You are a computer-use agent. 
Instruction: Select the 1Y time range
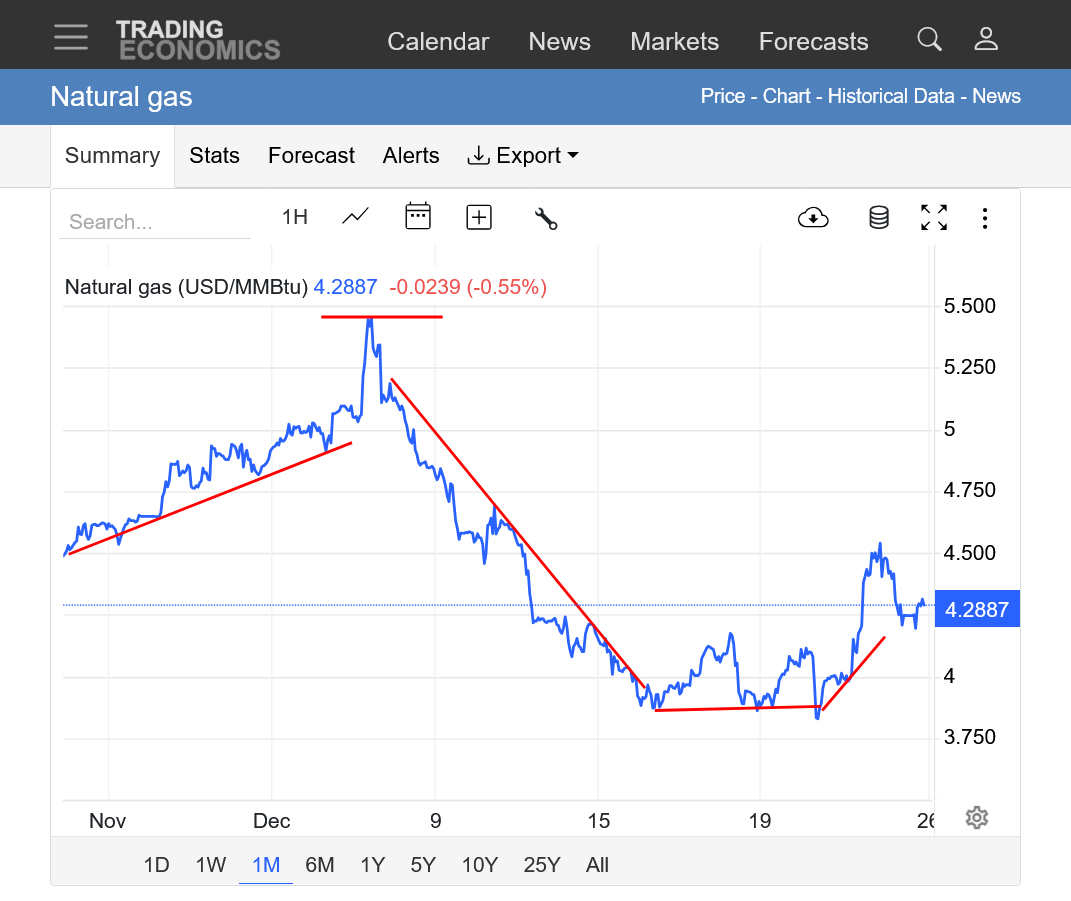(372, 865)
